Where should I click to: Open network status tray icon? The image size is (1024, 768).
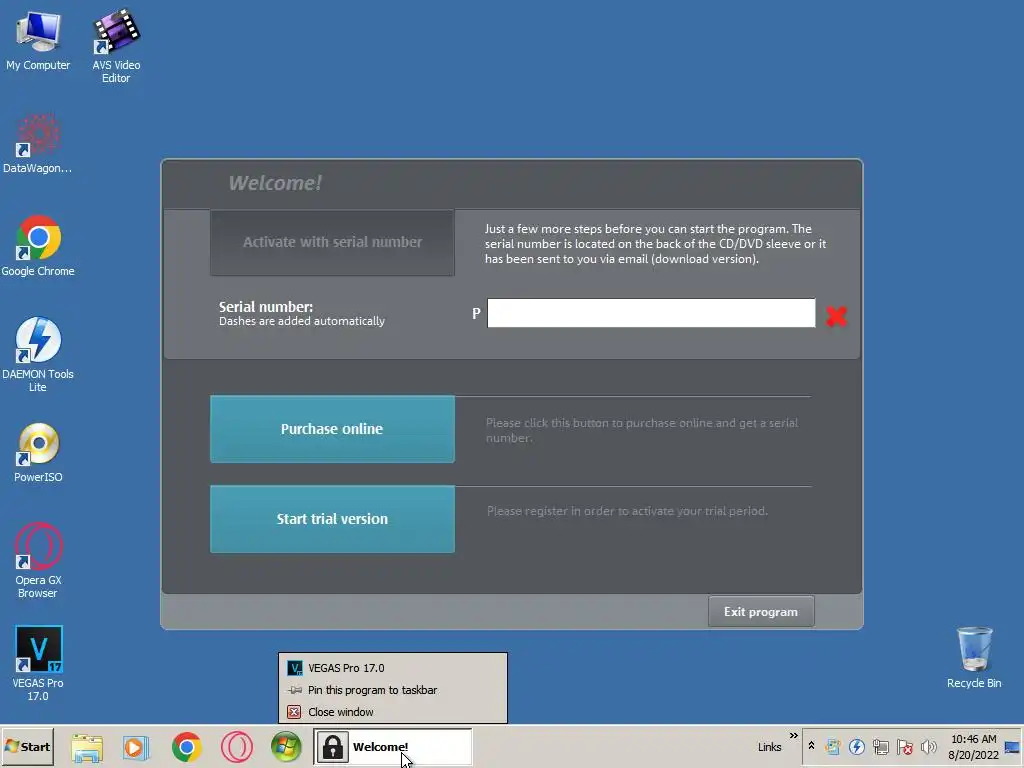click(881, 746)
